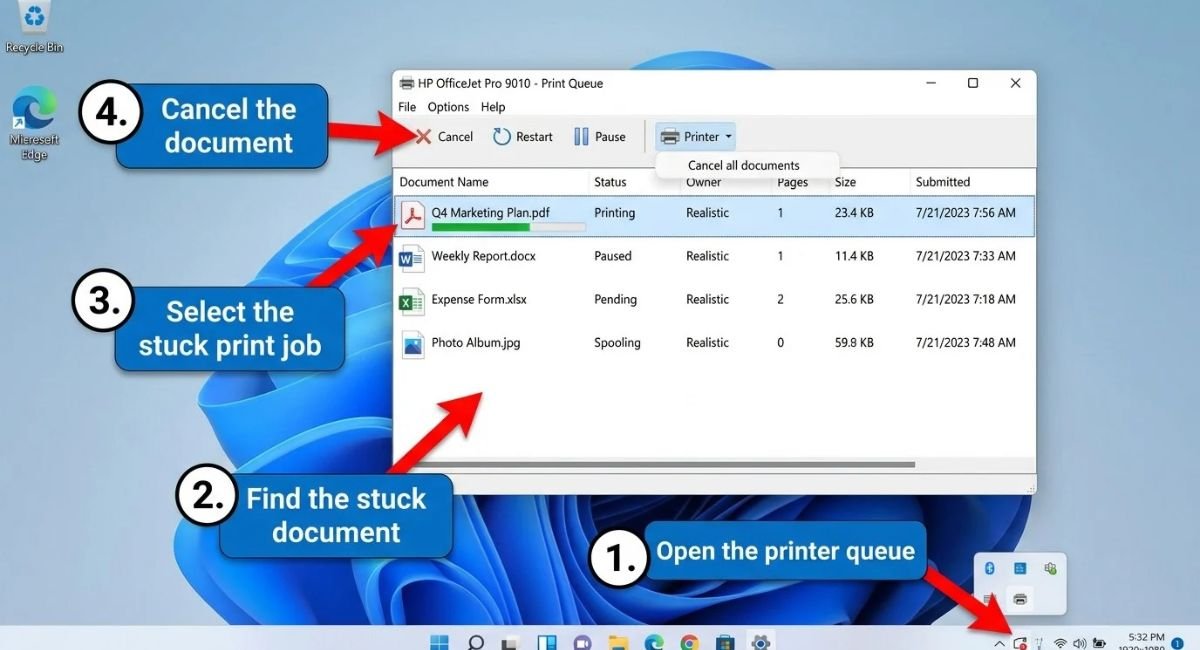Select the Photo Album.jpg print job
Screen dimensions: 1200x650
click(714, 344)
